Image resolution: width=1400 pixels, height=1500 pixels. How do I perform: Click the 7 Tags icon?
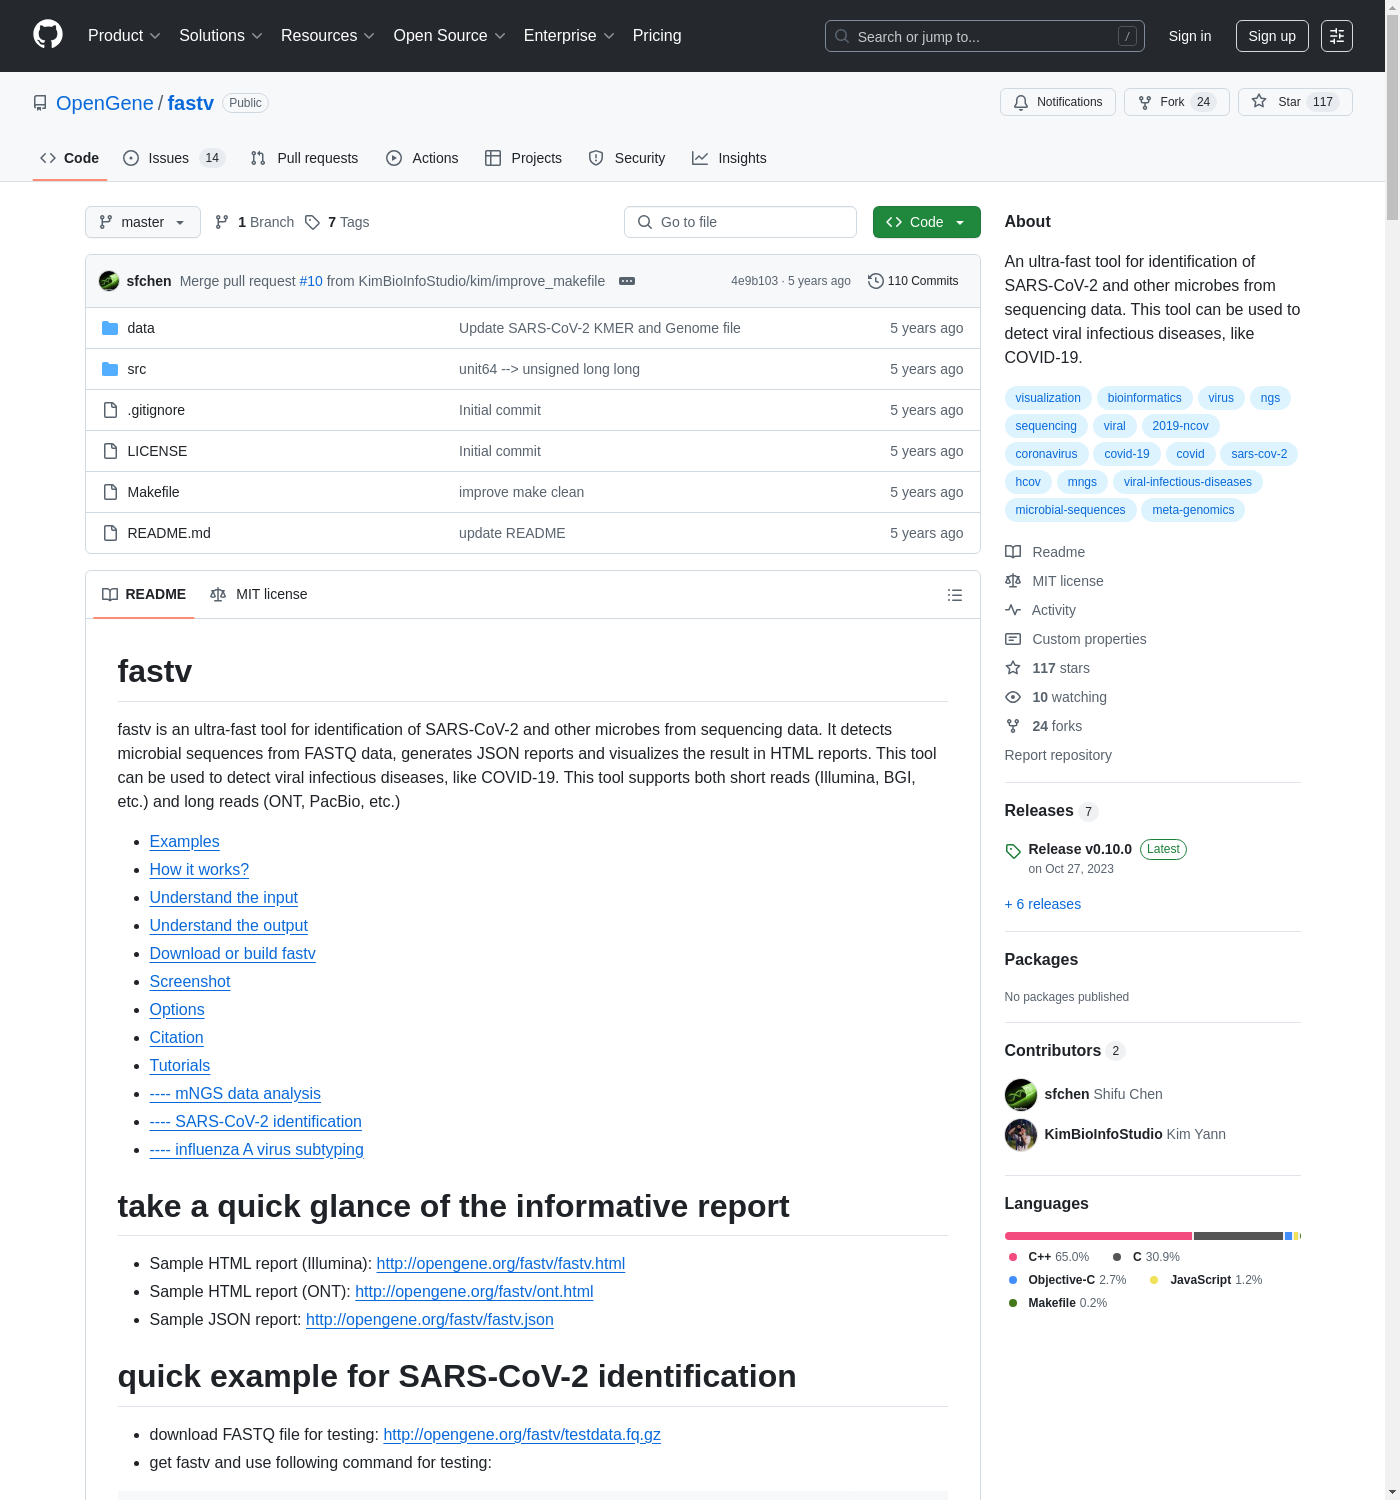pos(313,222)
